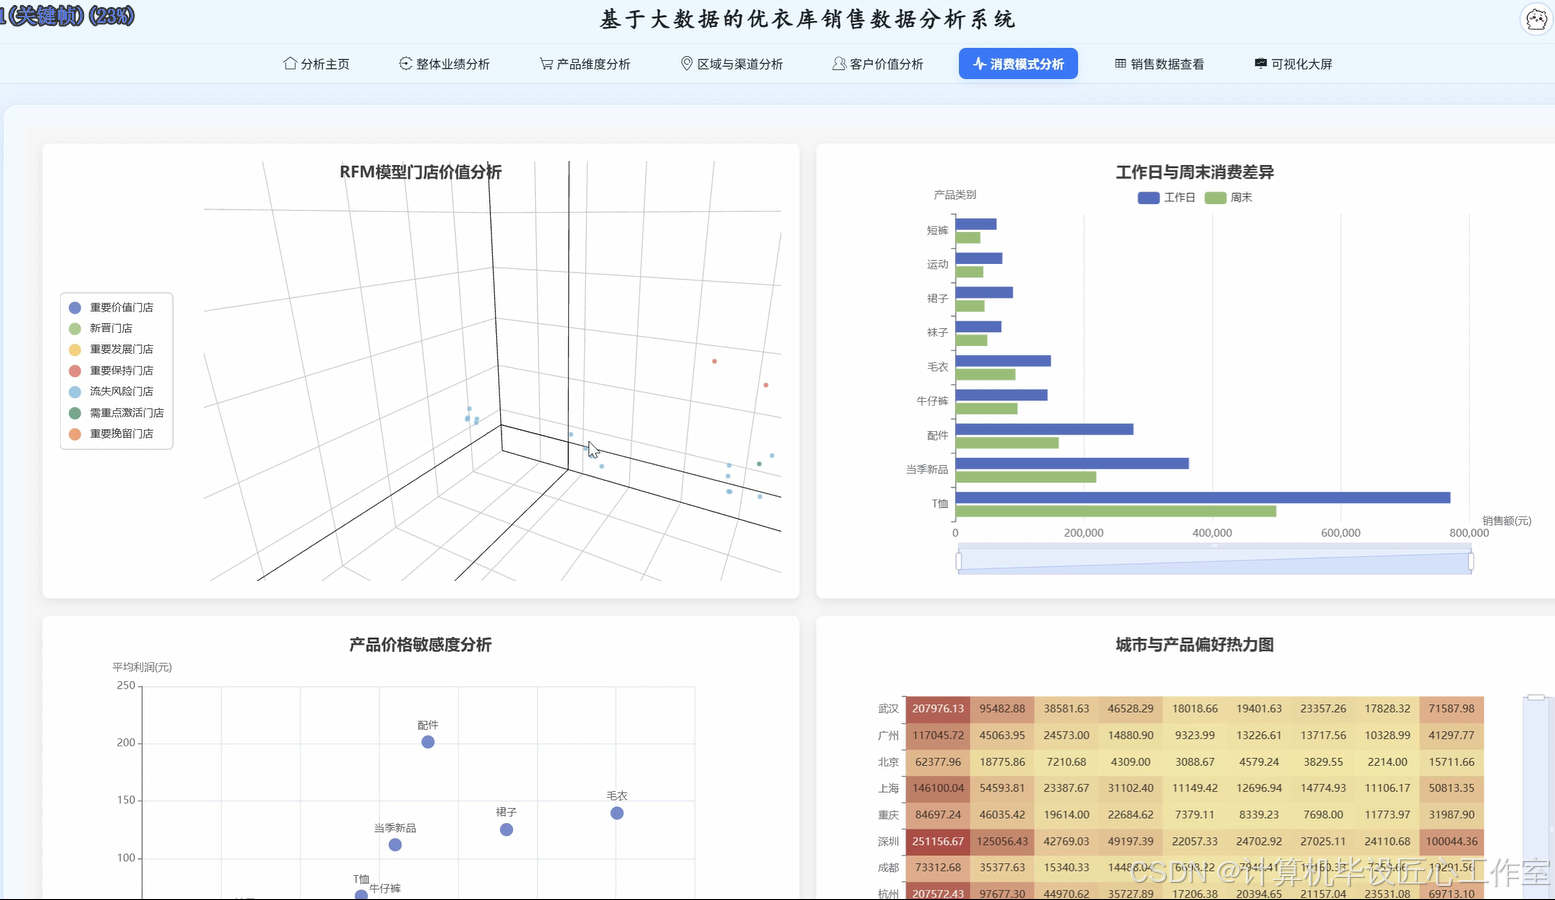This screenshot has width=1555, height=900.
Task: Click the 产品价格敏感度分析 chart title
Action: click(420, 645)
